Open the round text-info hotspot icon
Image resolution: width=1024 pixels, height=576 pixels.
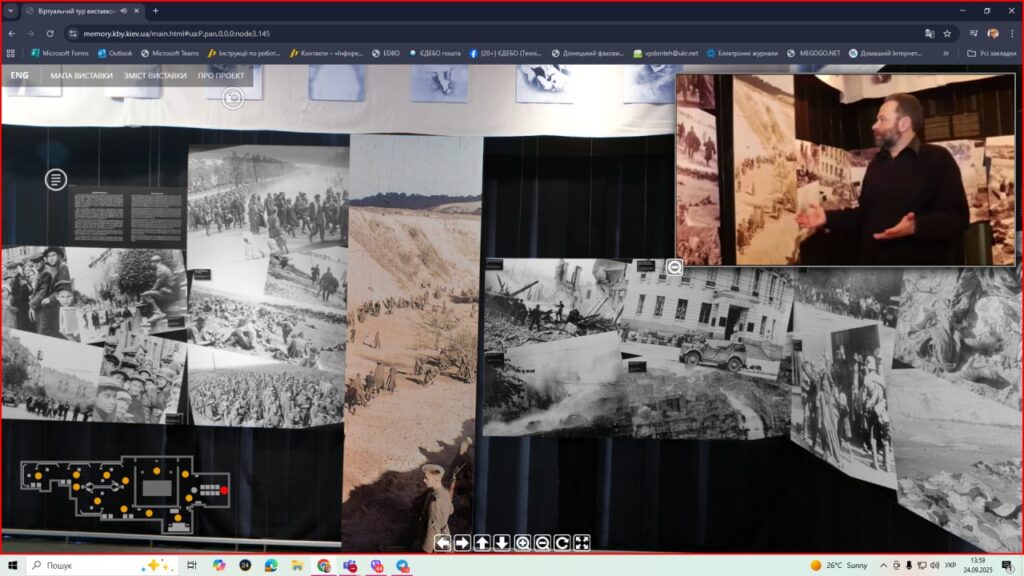(x=56, y=180)
